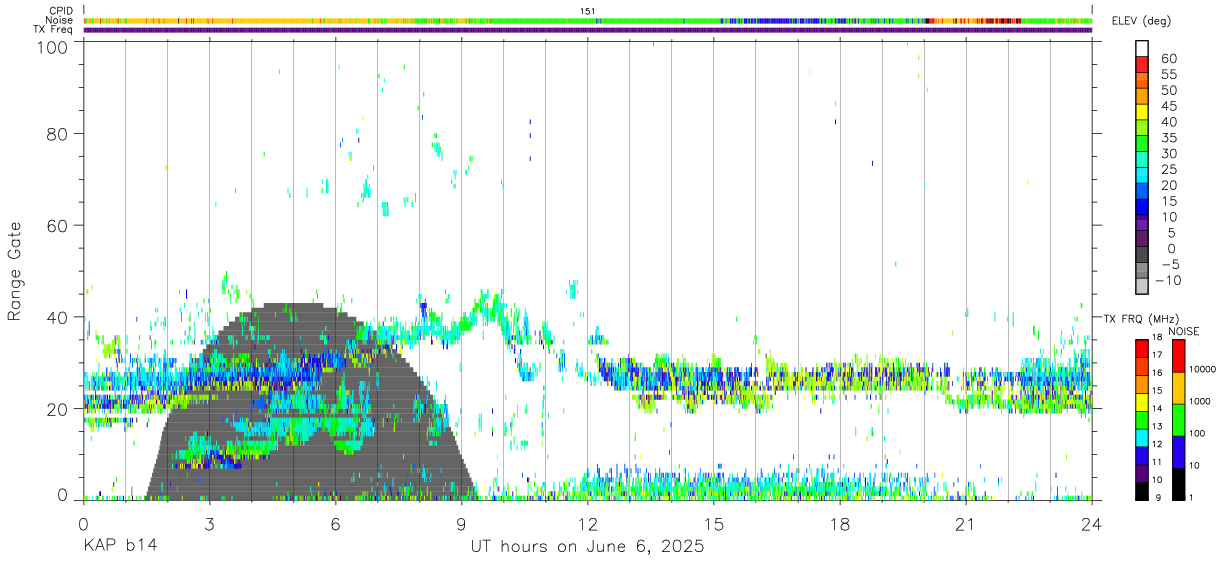The width and height of the screenshot is (1228, 567).
Task: Click the Range Gate y-axis title
Action: (x=15, y=271)
